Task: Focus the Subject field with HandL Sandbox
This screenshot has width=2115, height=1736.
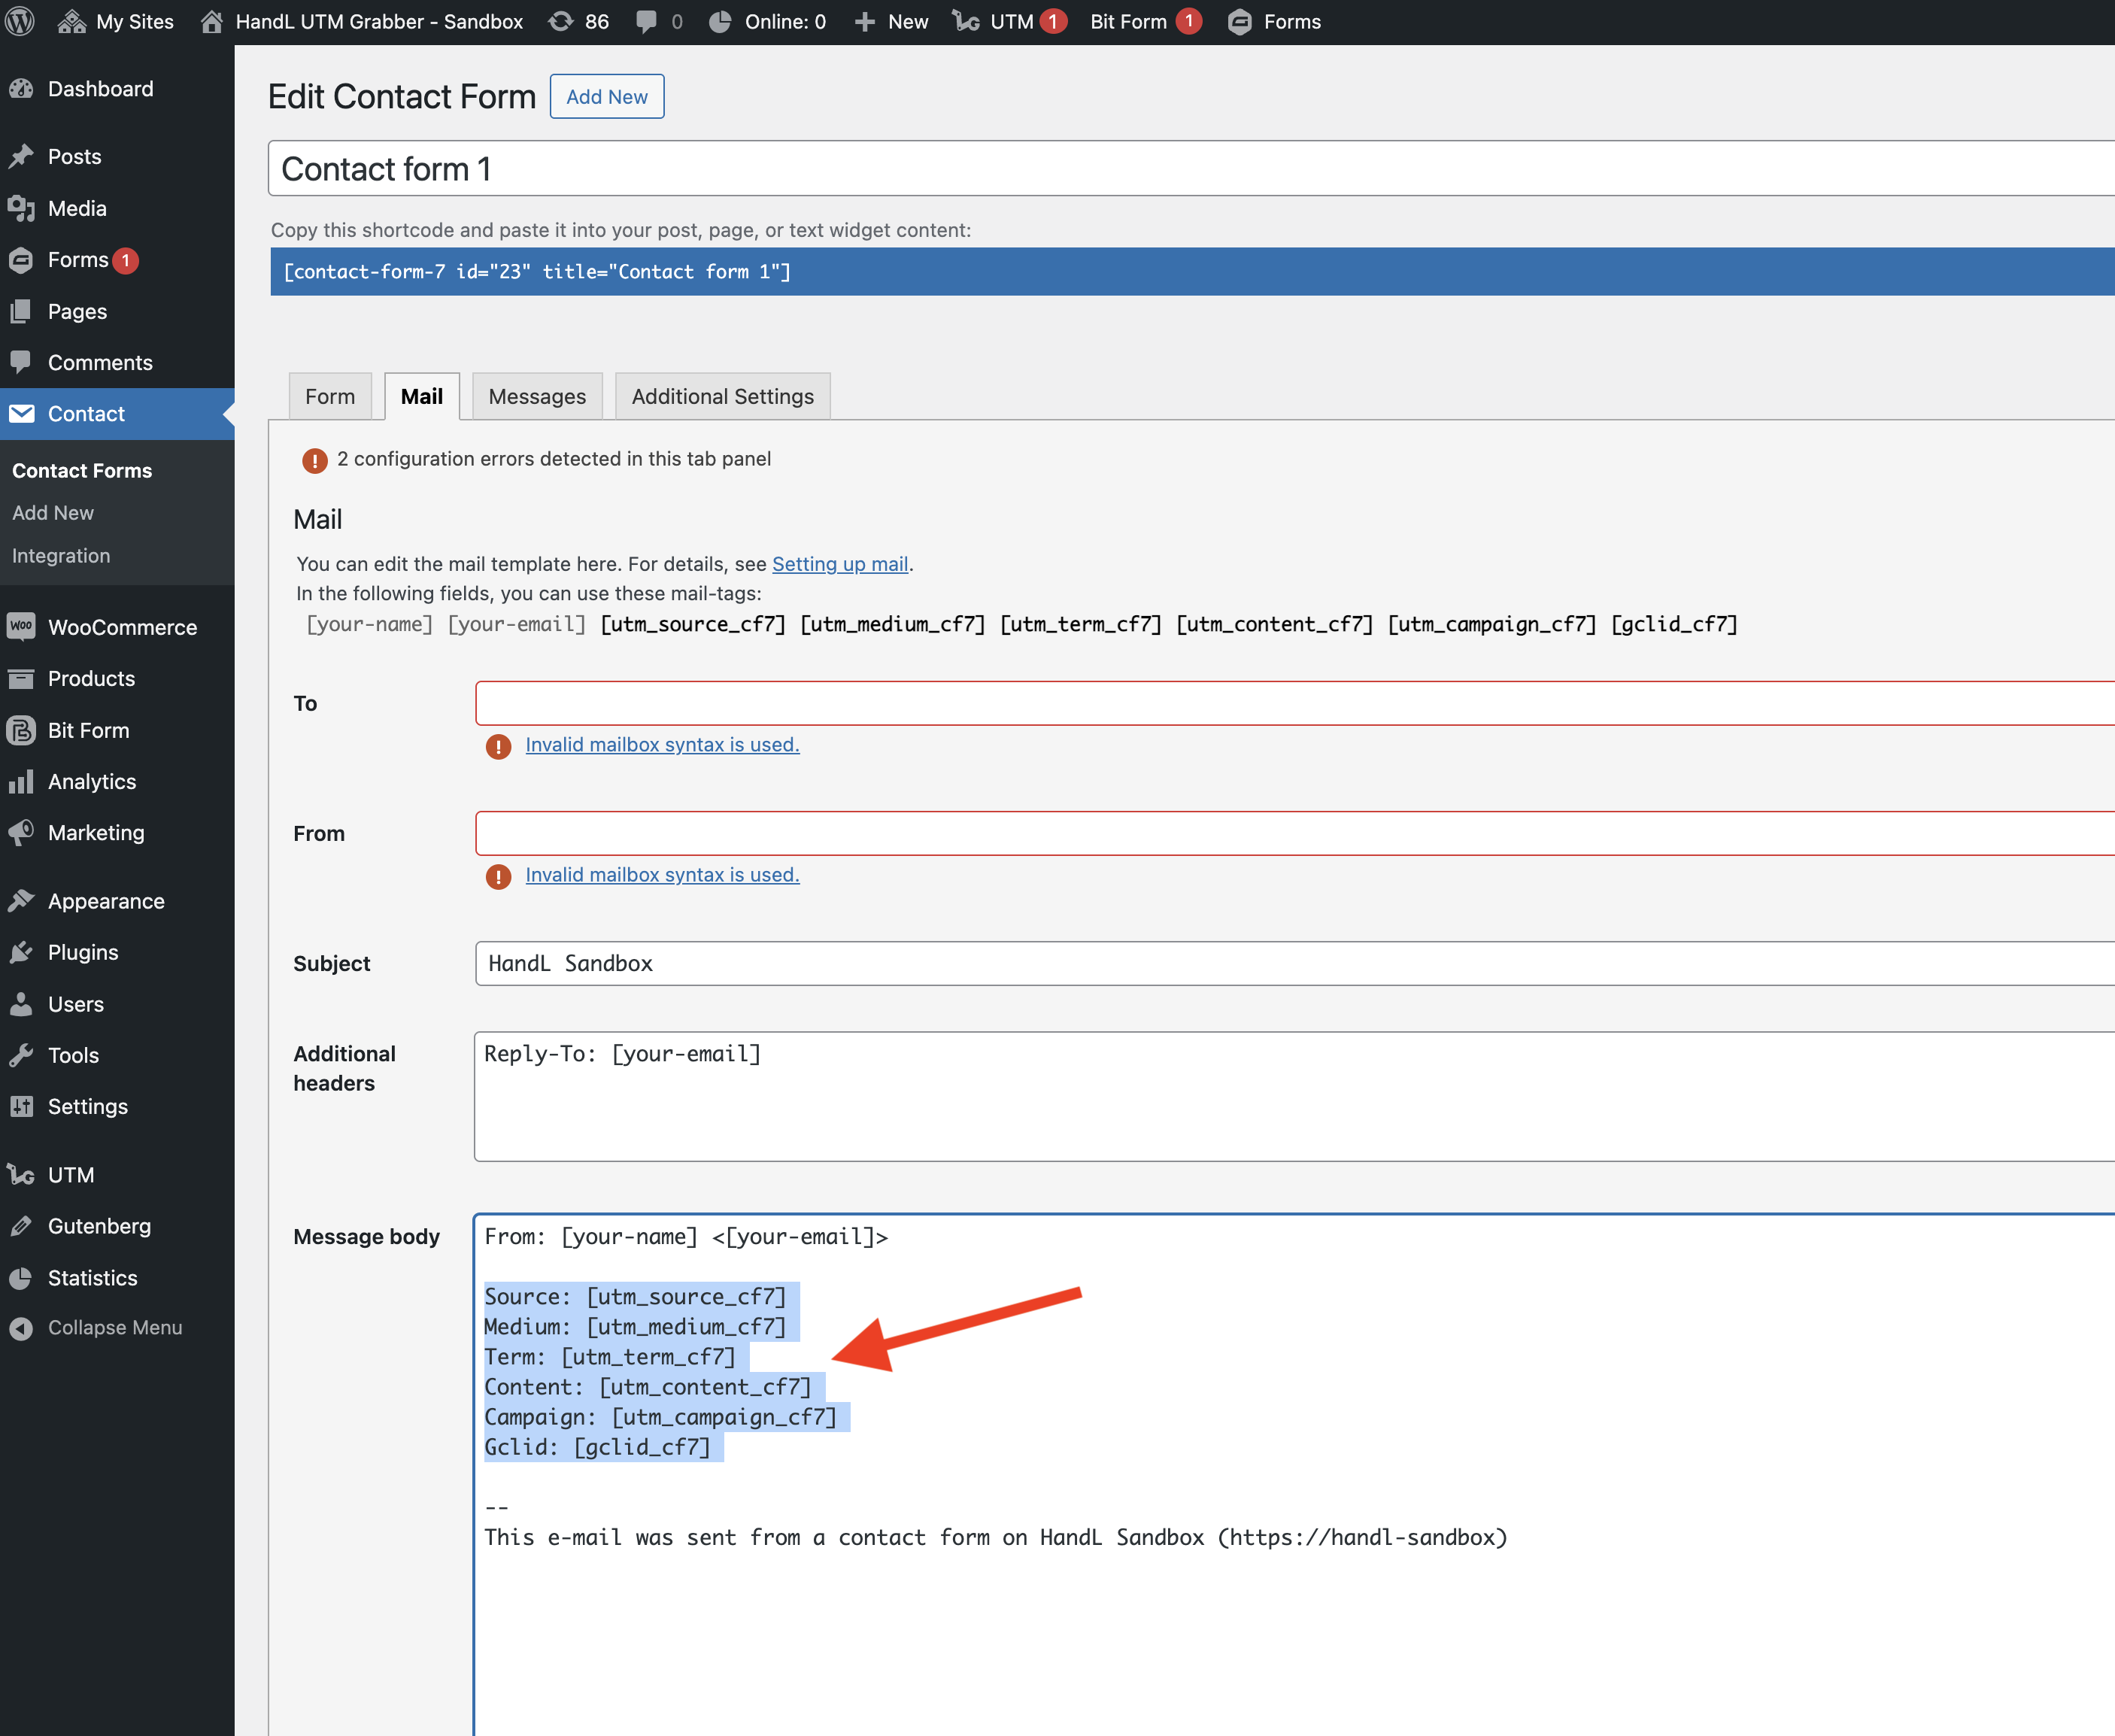Action: coord(1294,963)
